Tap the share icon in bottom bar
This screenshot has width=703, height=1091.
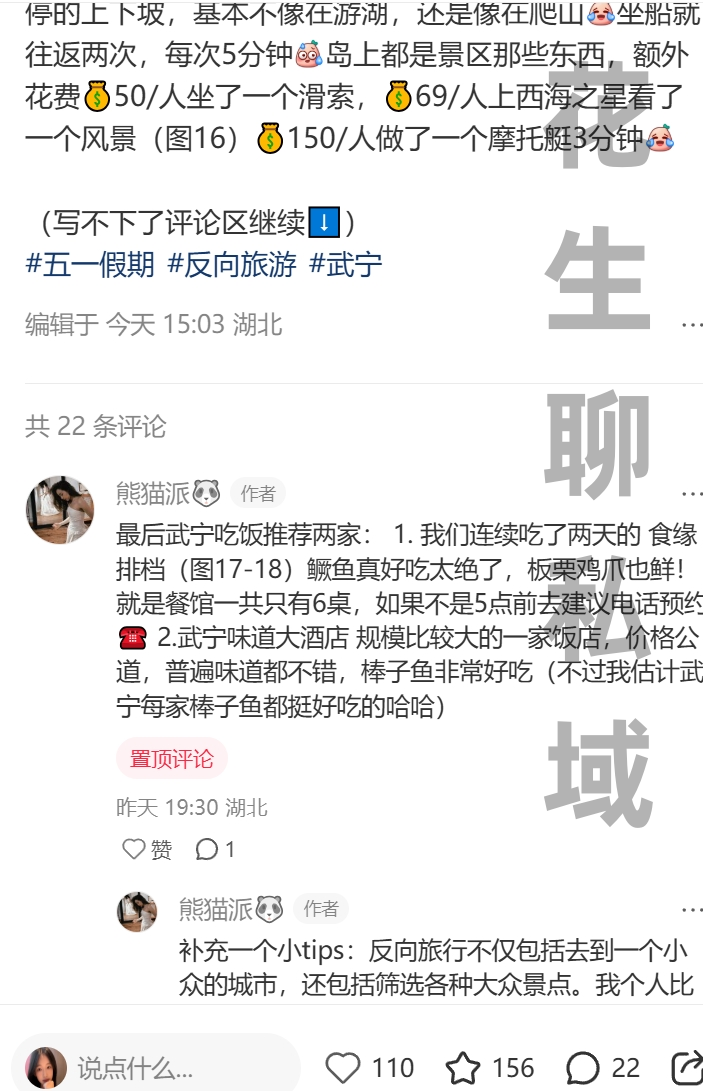pos(687,1068)
